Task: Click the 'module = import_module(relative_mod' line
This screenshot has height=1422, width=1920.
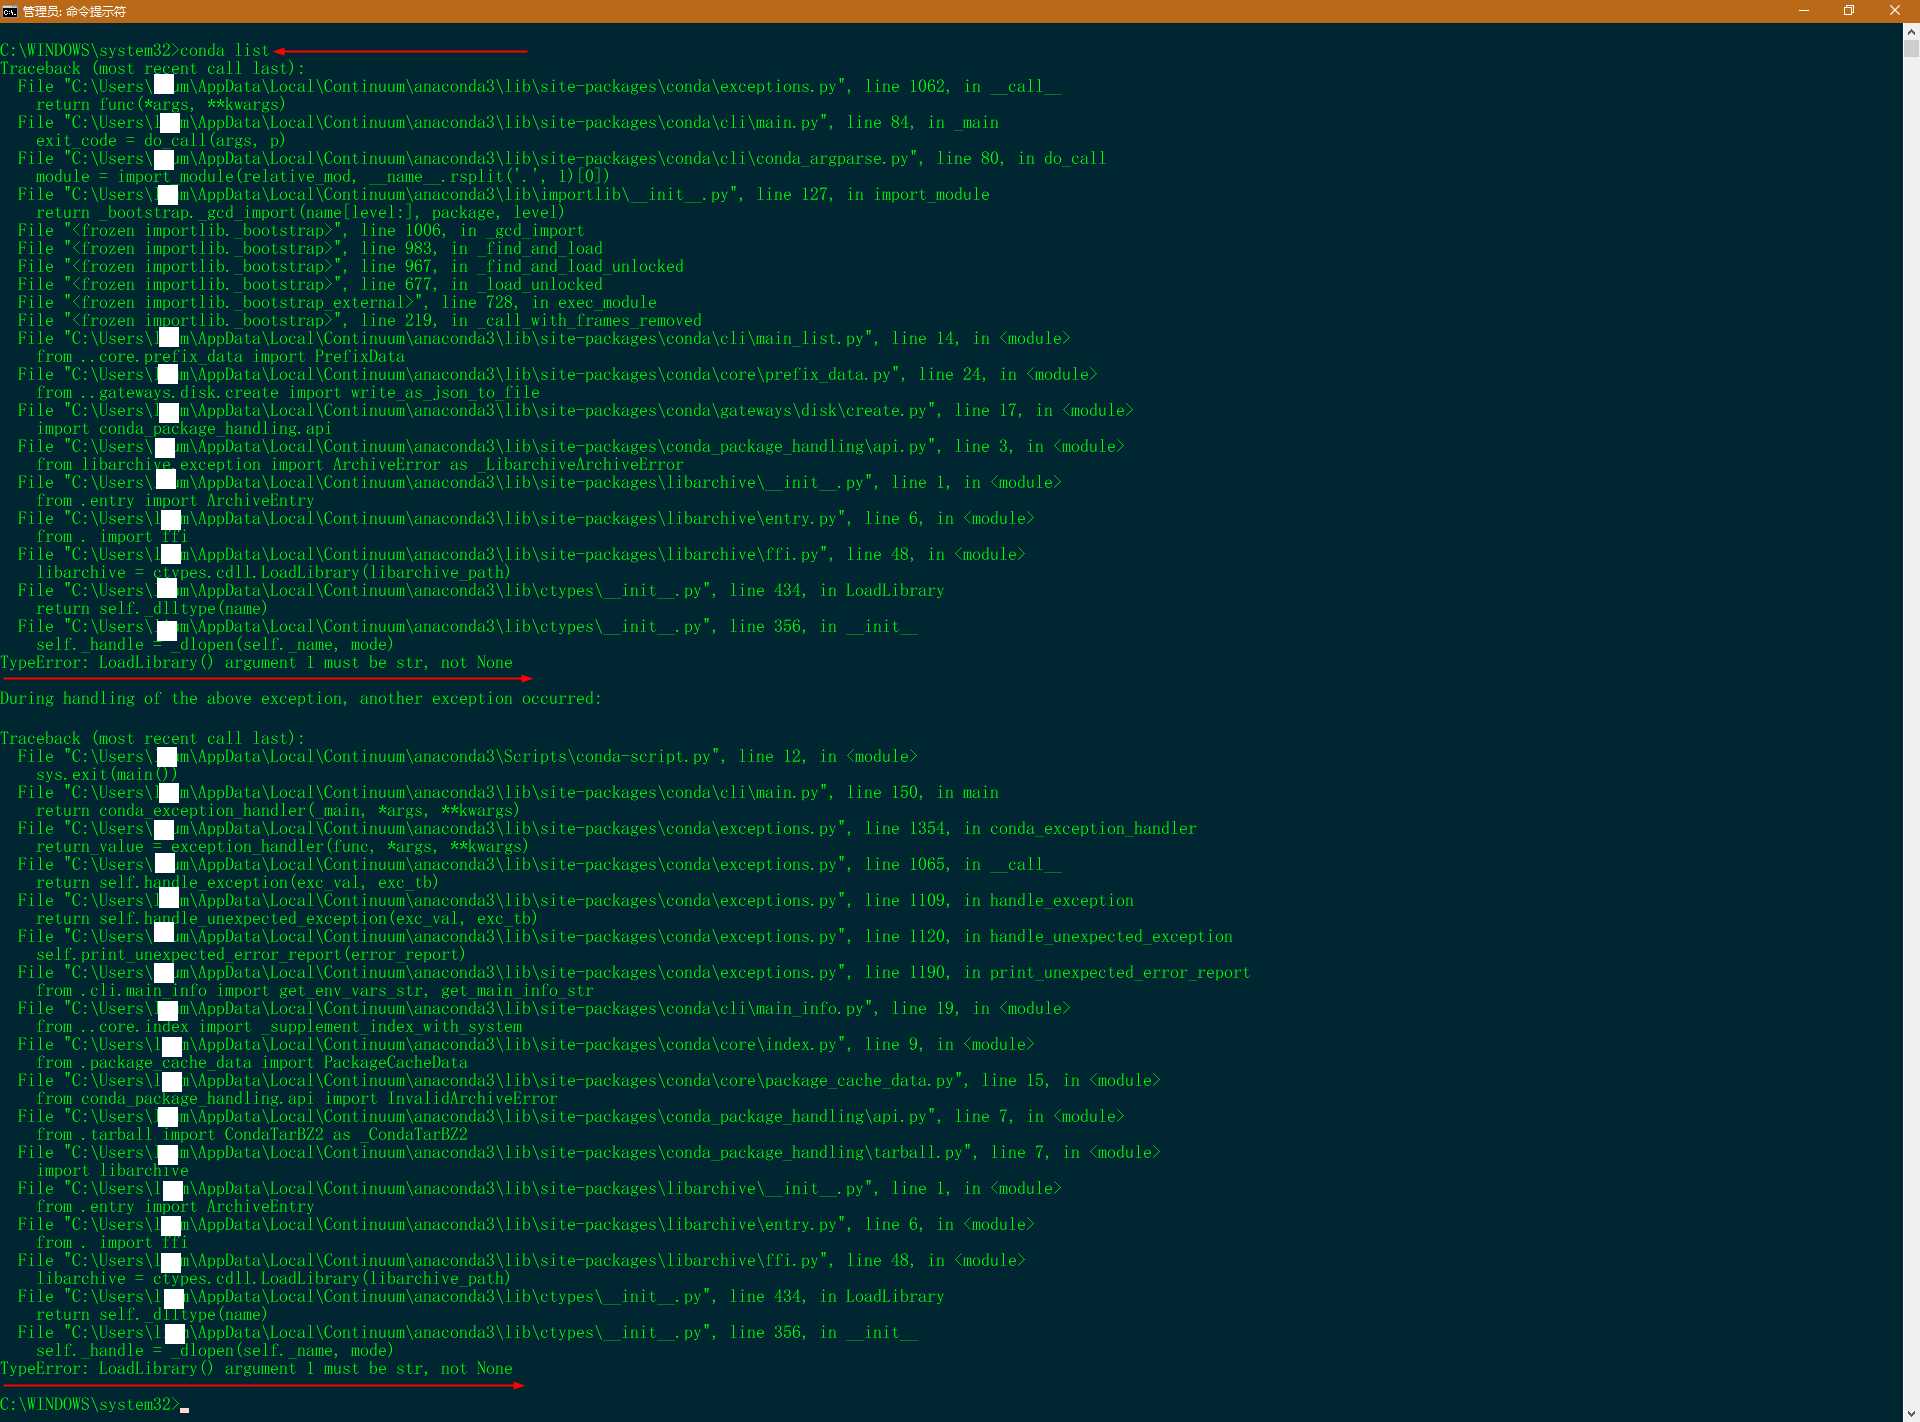Action: (x=323, y=176)
